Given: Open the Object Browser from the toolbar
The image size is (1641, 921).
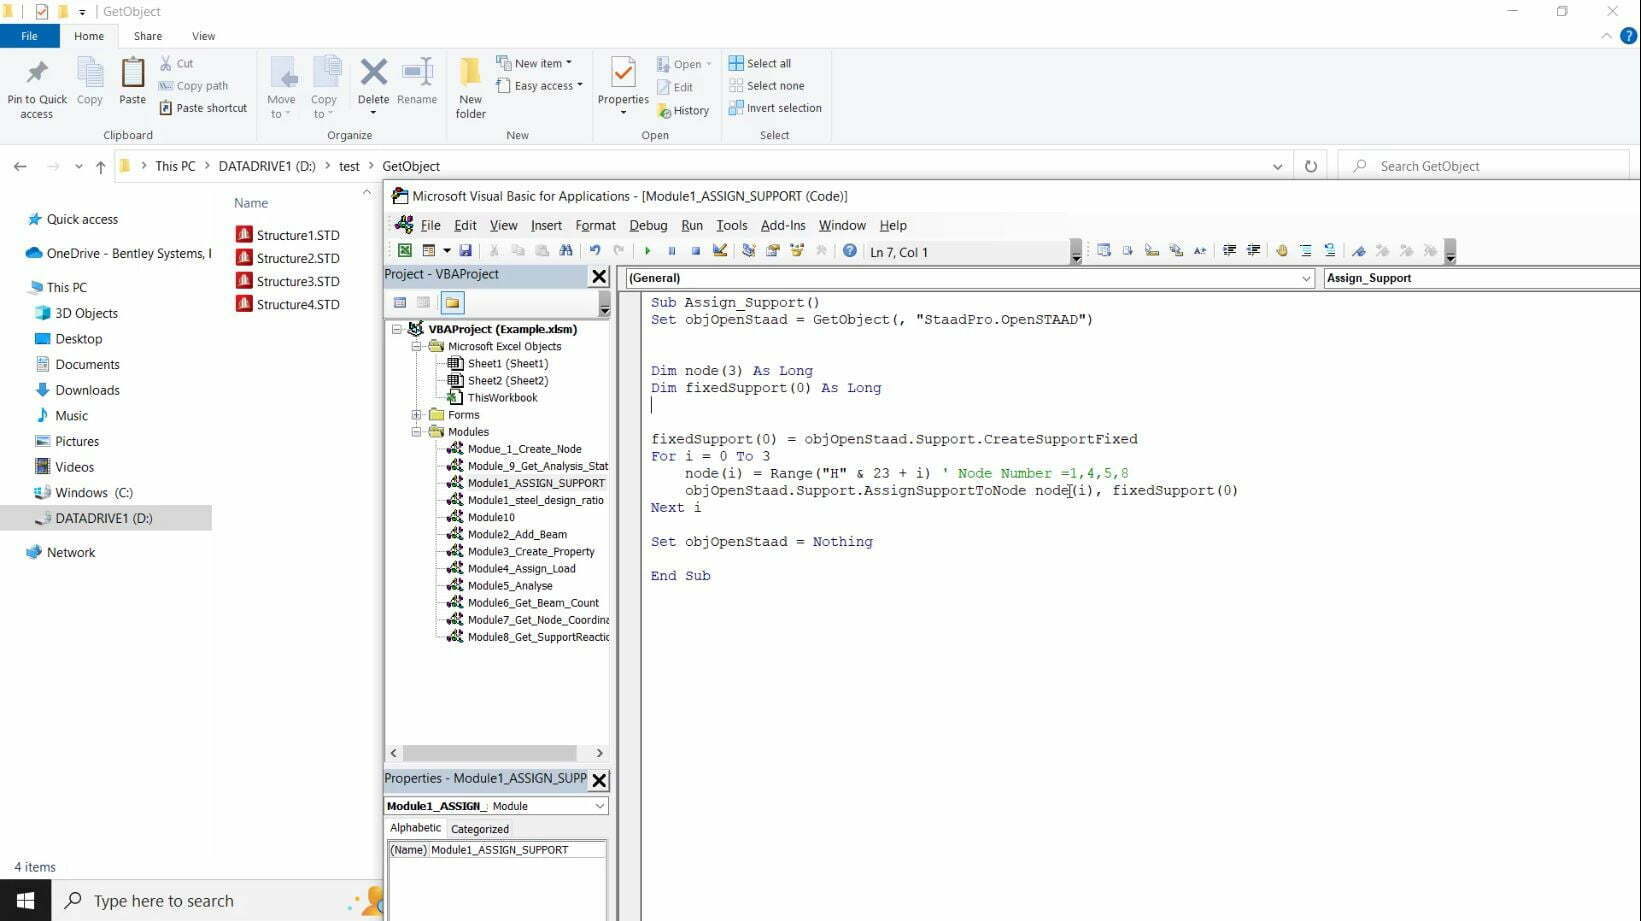Looking at the screenshot, I should pyautogui.click(x=797, y=251).
